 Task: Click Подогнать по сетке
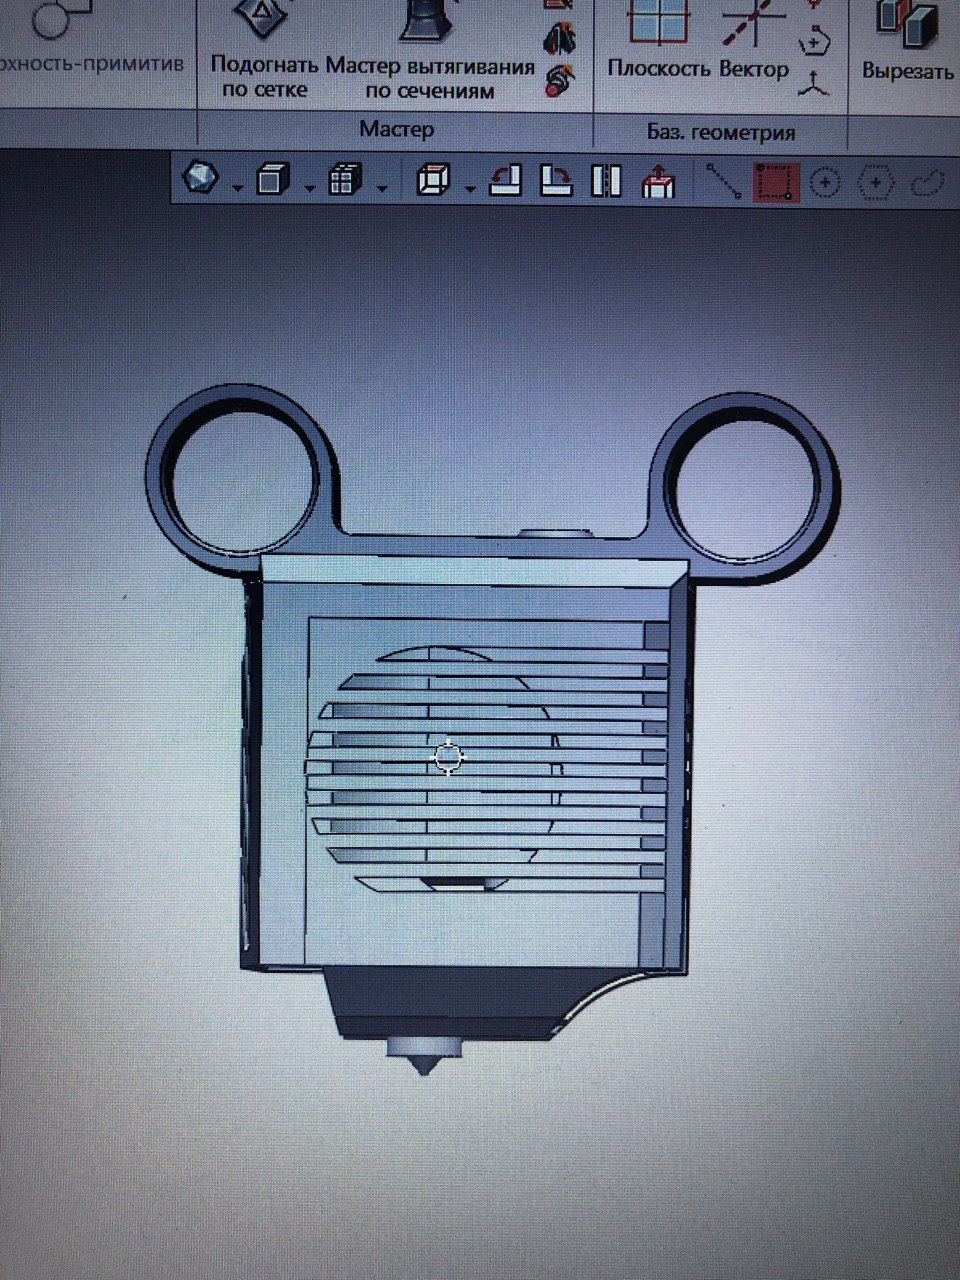[264, 50]
